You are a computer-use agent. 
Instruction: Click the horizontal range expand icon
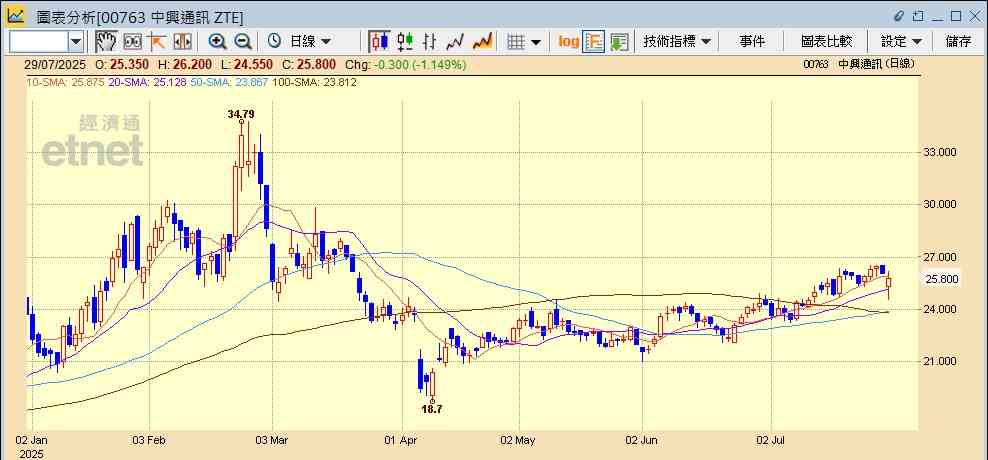pos(182,42)
